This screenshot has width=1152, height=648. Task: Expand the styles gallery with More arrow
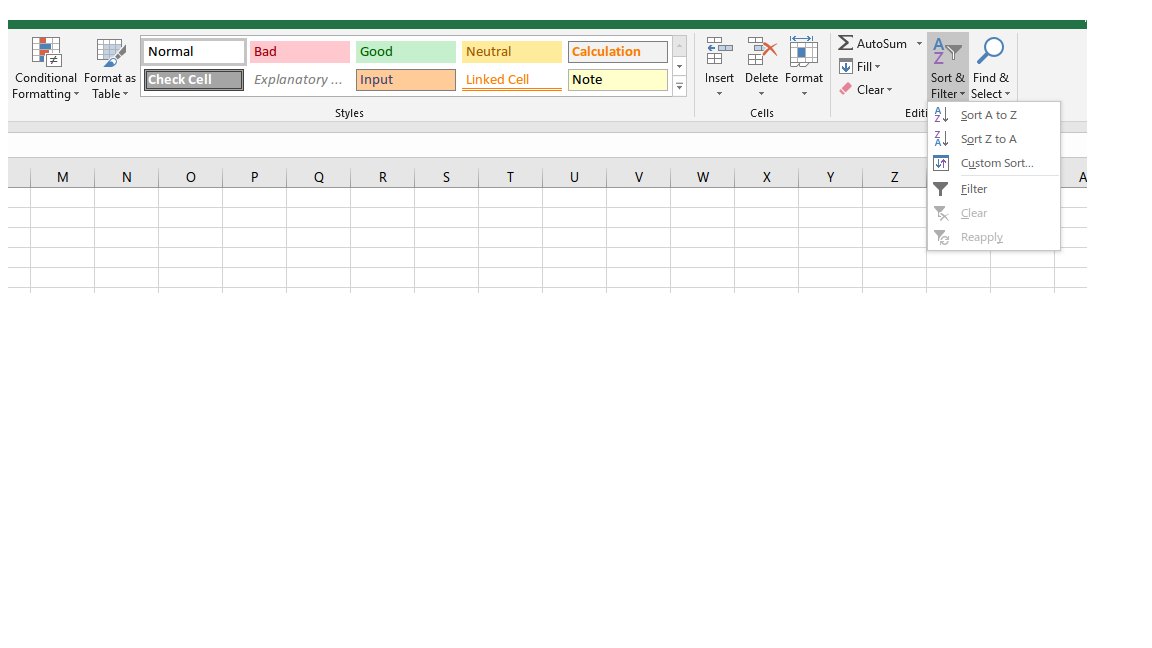[x=679, y=86]
